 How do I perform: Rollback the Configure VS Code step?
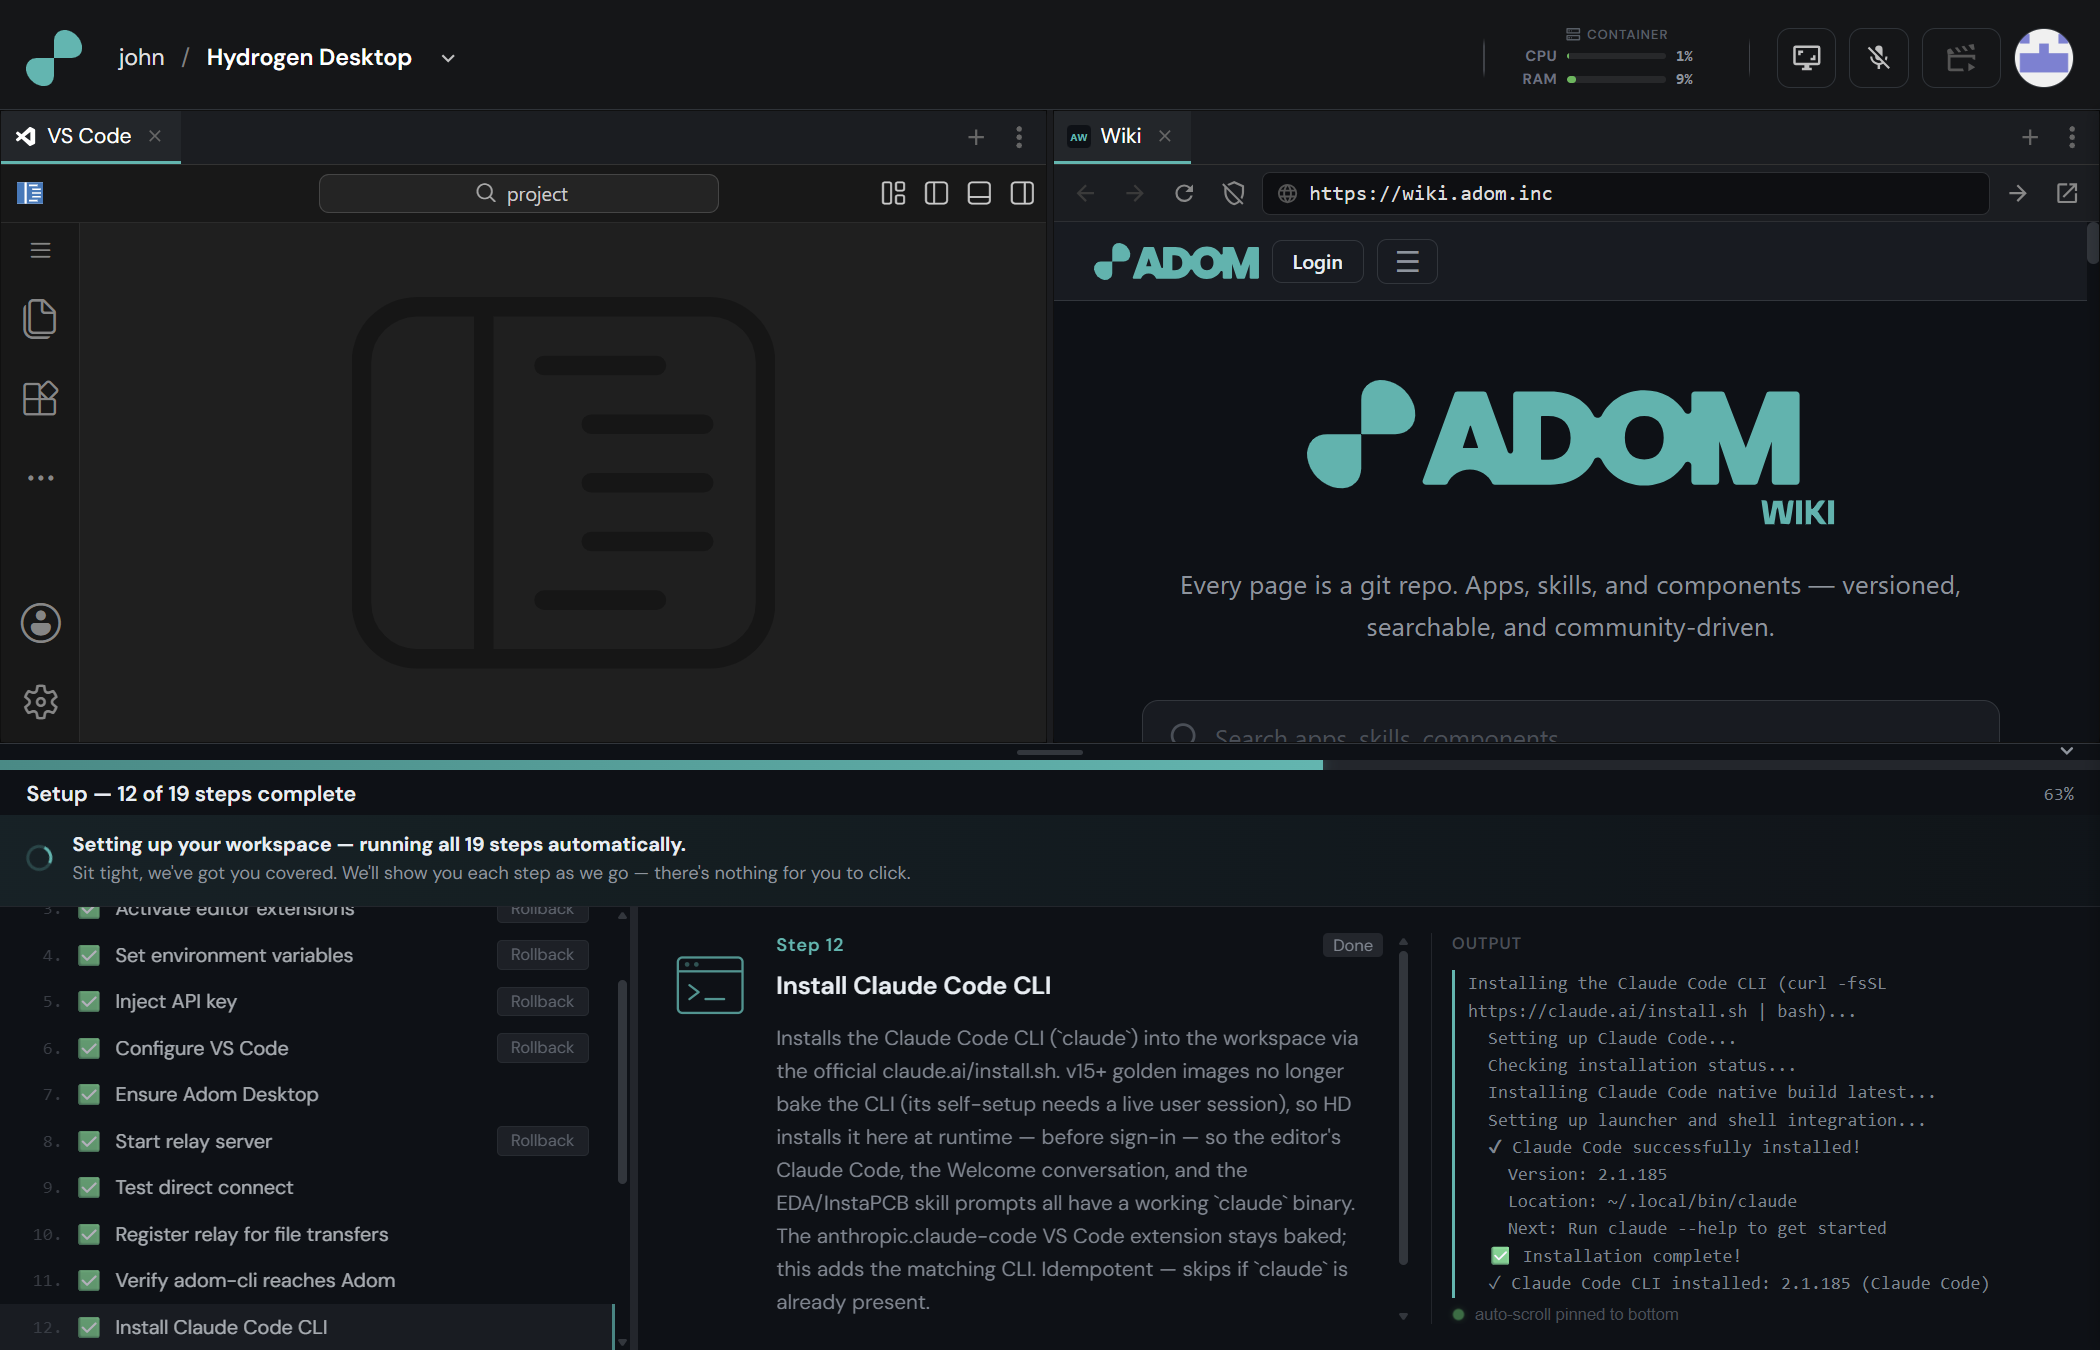[542, 1048]
